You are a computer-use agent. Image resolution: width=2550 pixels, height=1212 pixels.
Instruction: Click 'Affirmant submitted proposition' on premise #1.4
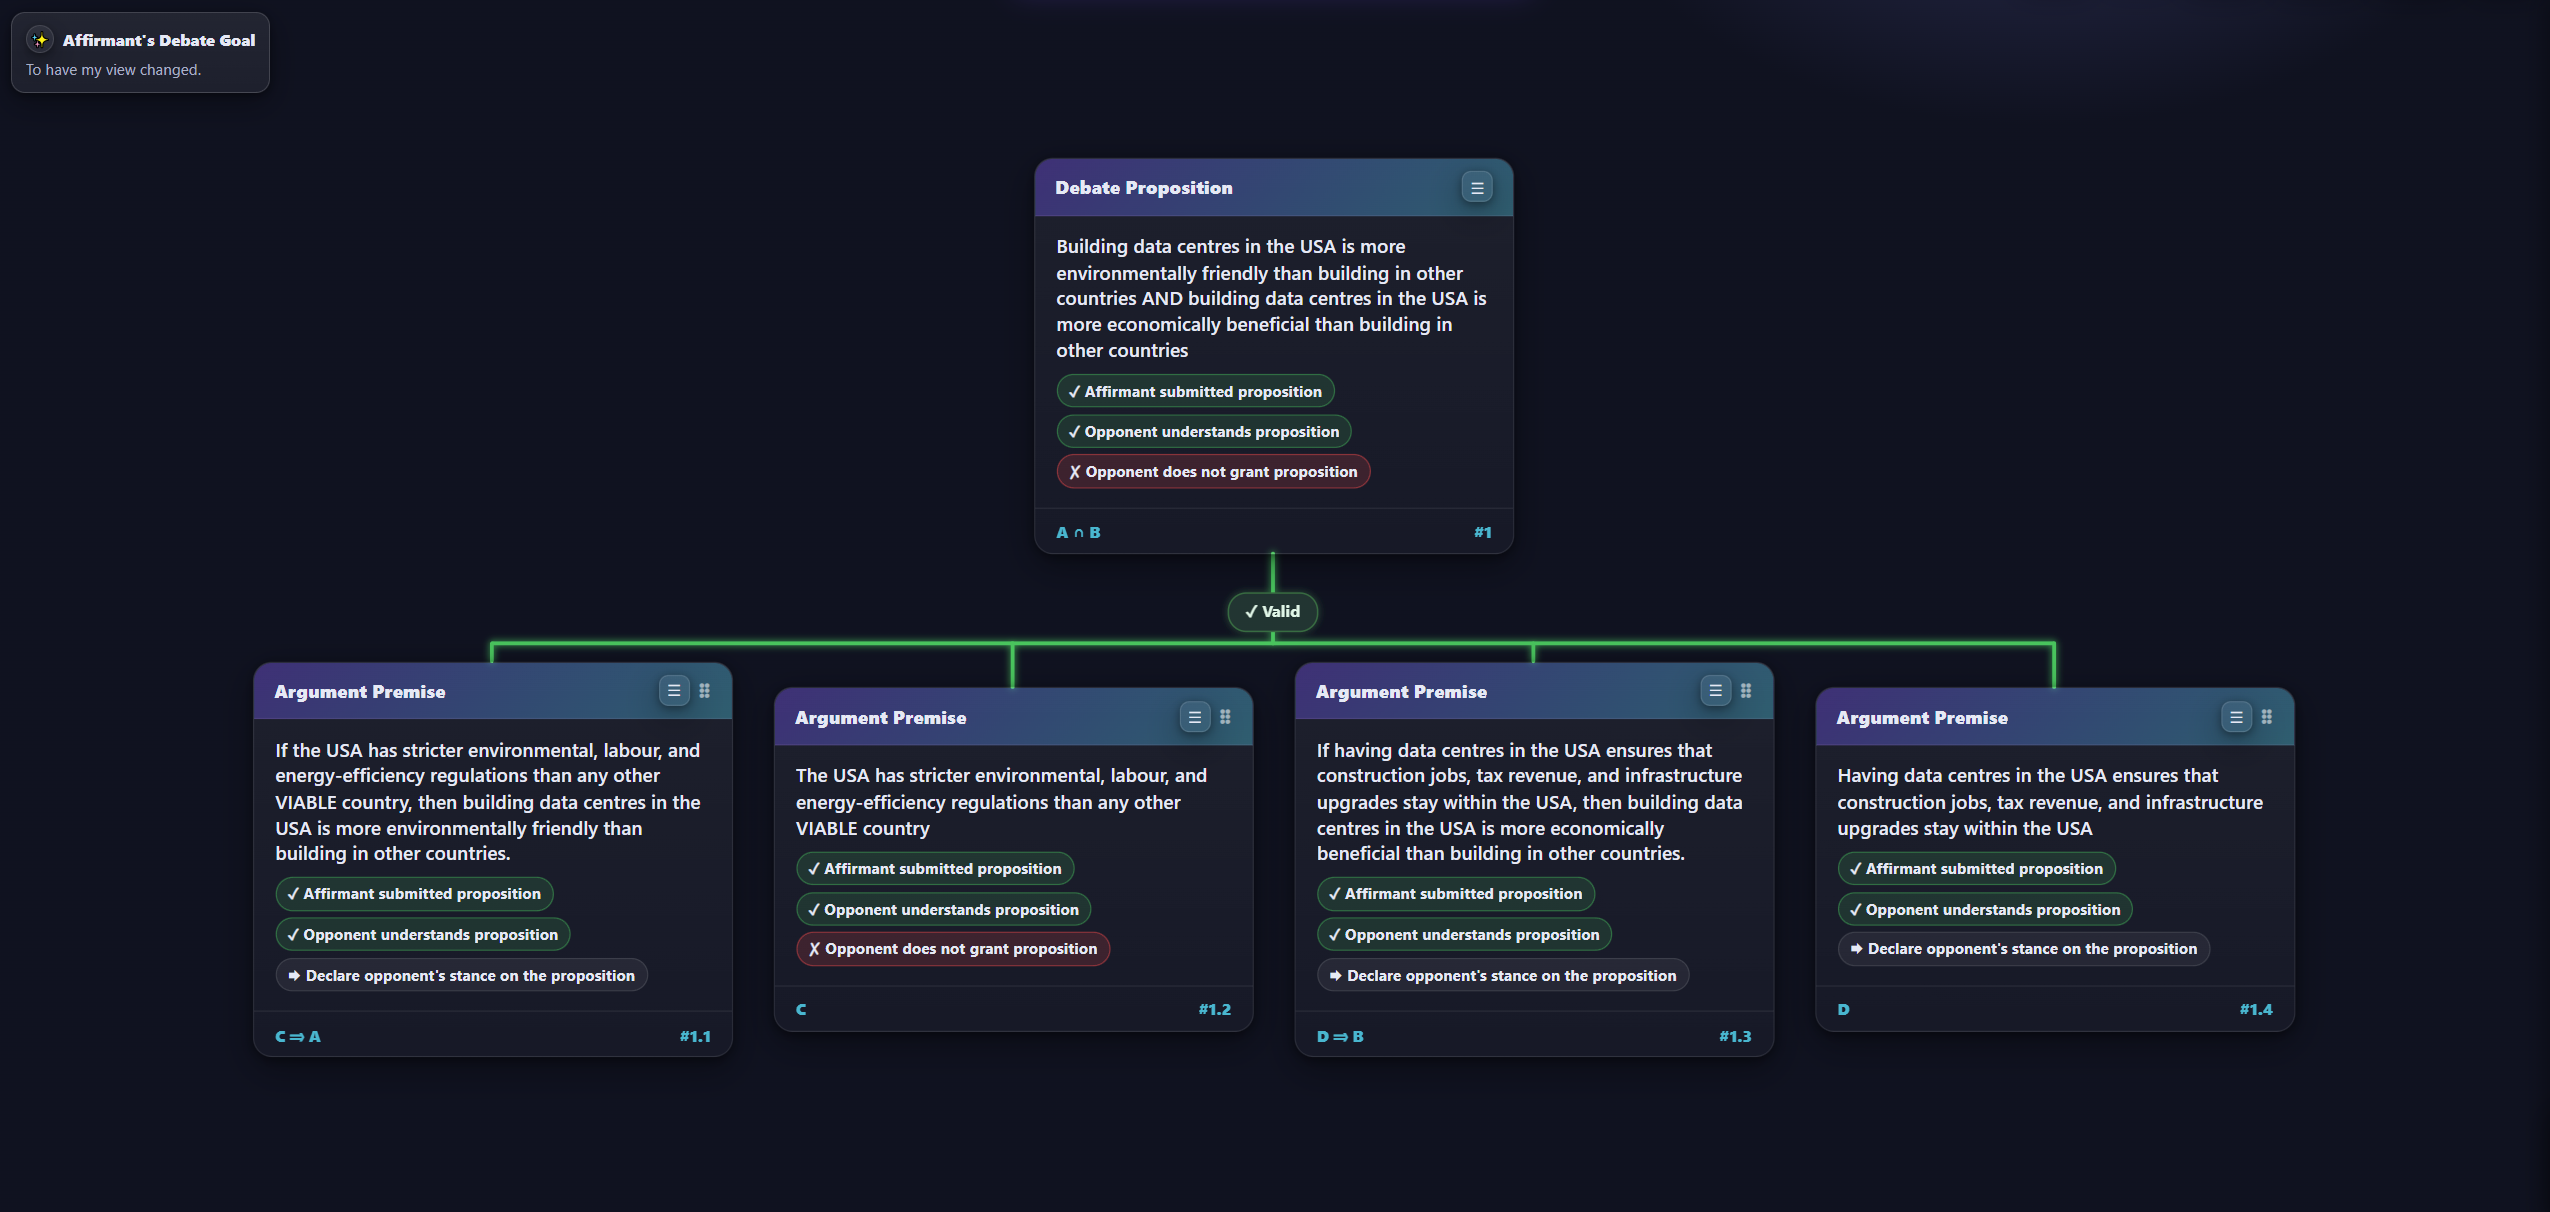coord(1975,869)
